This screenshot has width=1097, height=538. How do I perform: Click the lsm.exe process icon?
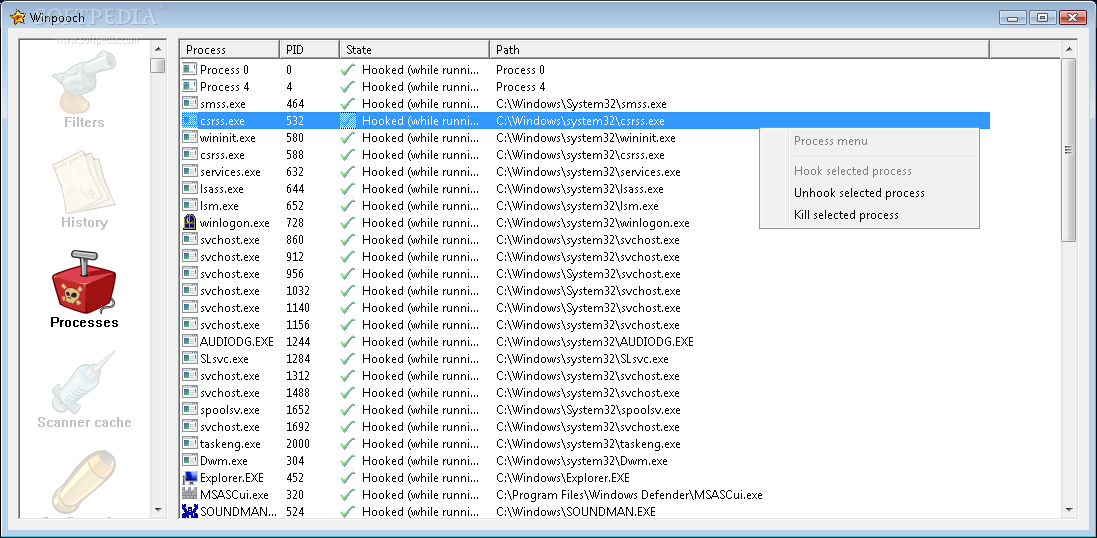tap(190, 206)
